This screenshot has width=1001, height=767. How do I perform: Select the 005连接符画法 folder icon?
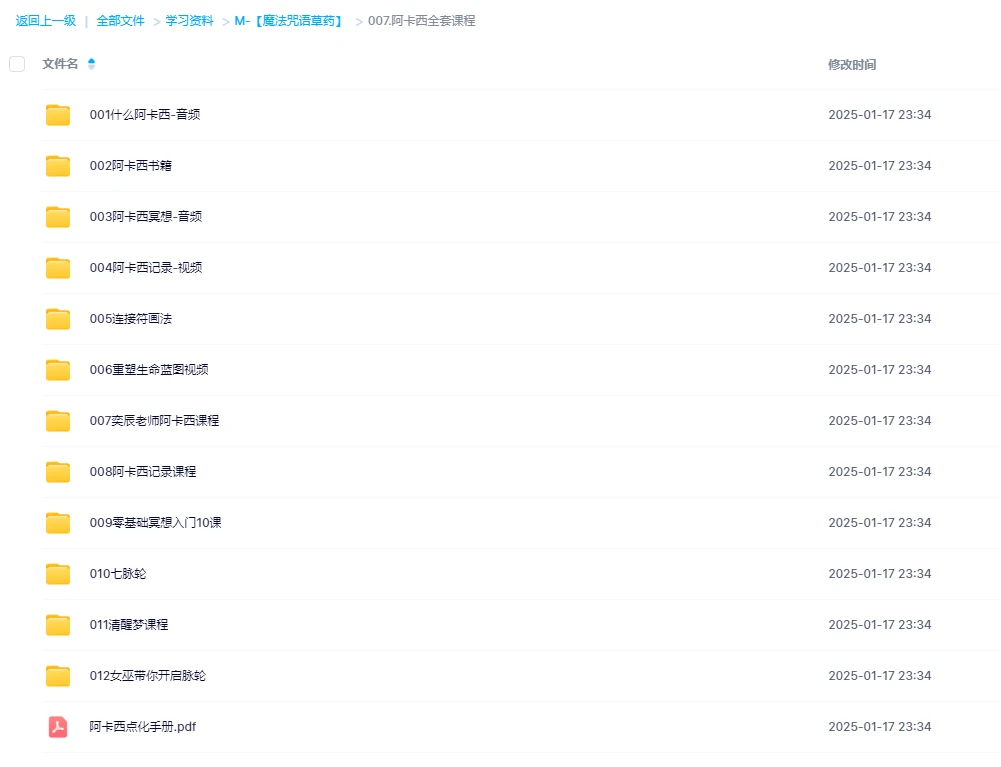(58, 319)
